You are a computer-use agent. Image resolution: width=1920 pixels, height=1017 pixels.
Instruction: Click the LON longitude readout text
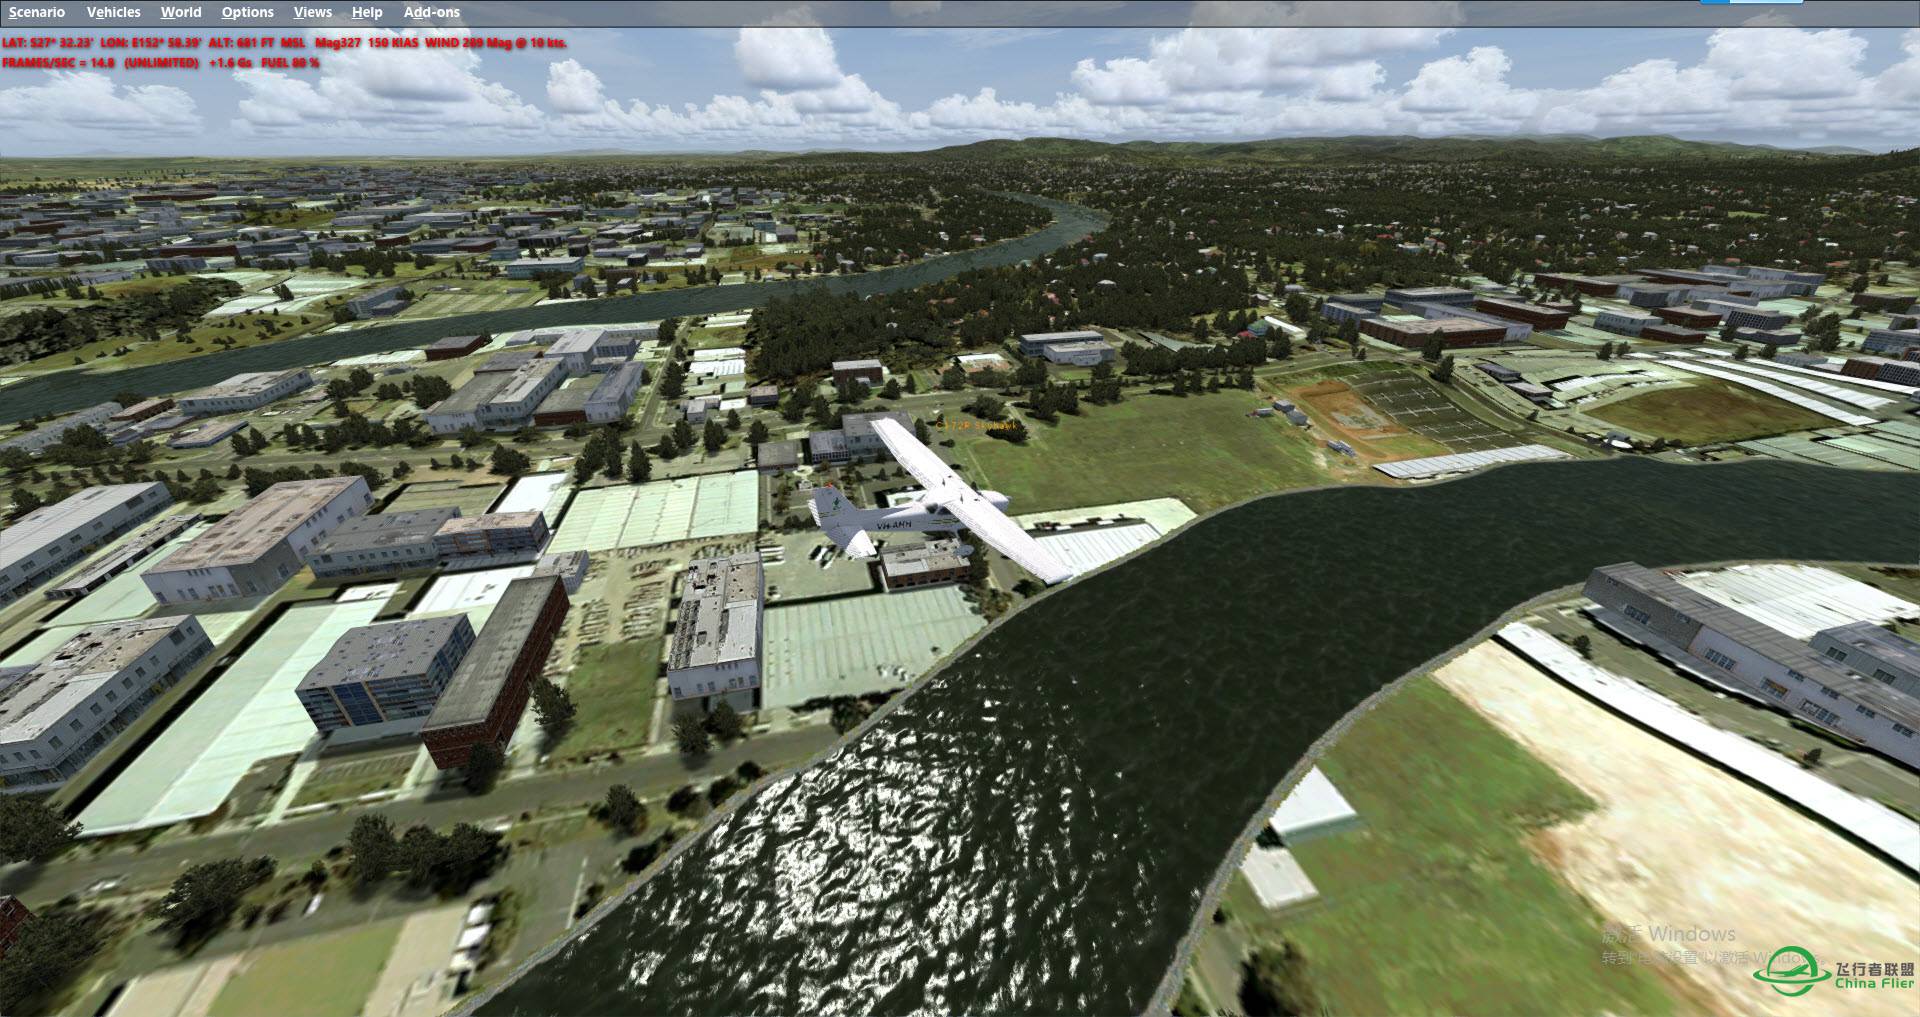pos(150,43)
